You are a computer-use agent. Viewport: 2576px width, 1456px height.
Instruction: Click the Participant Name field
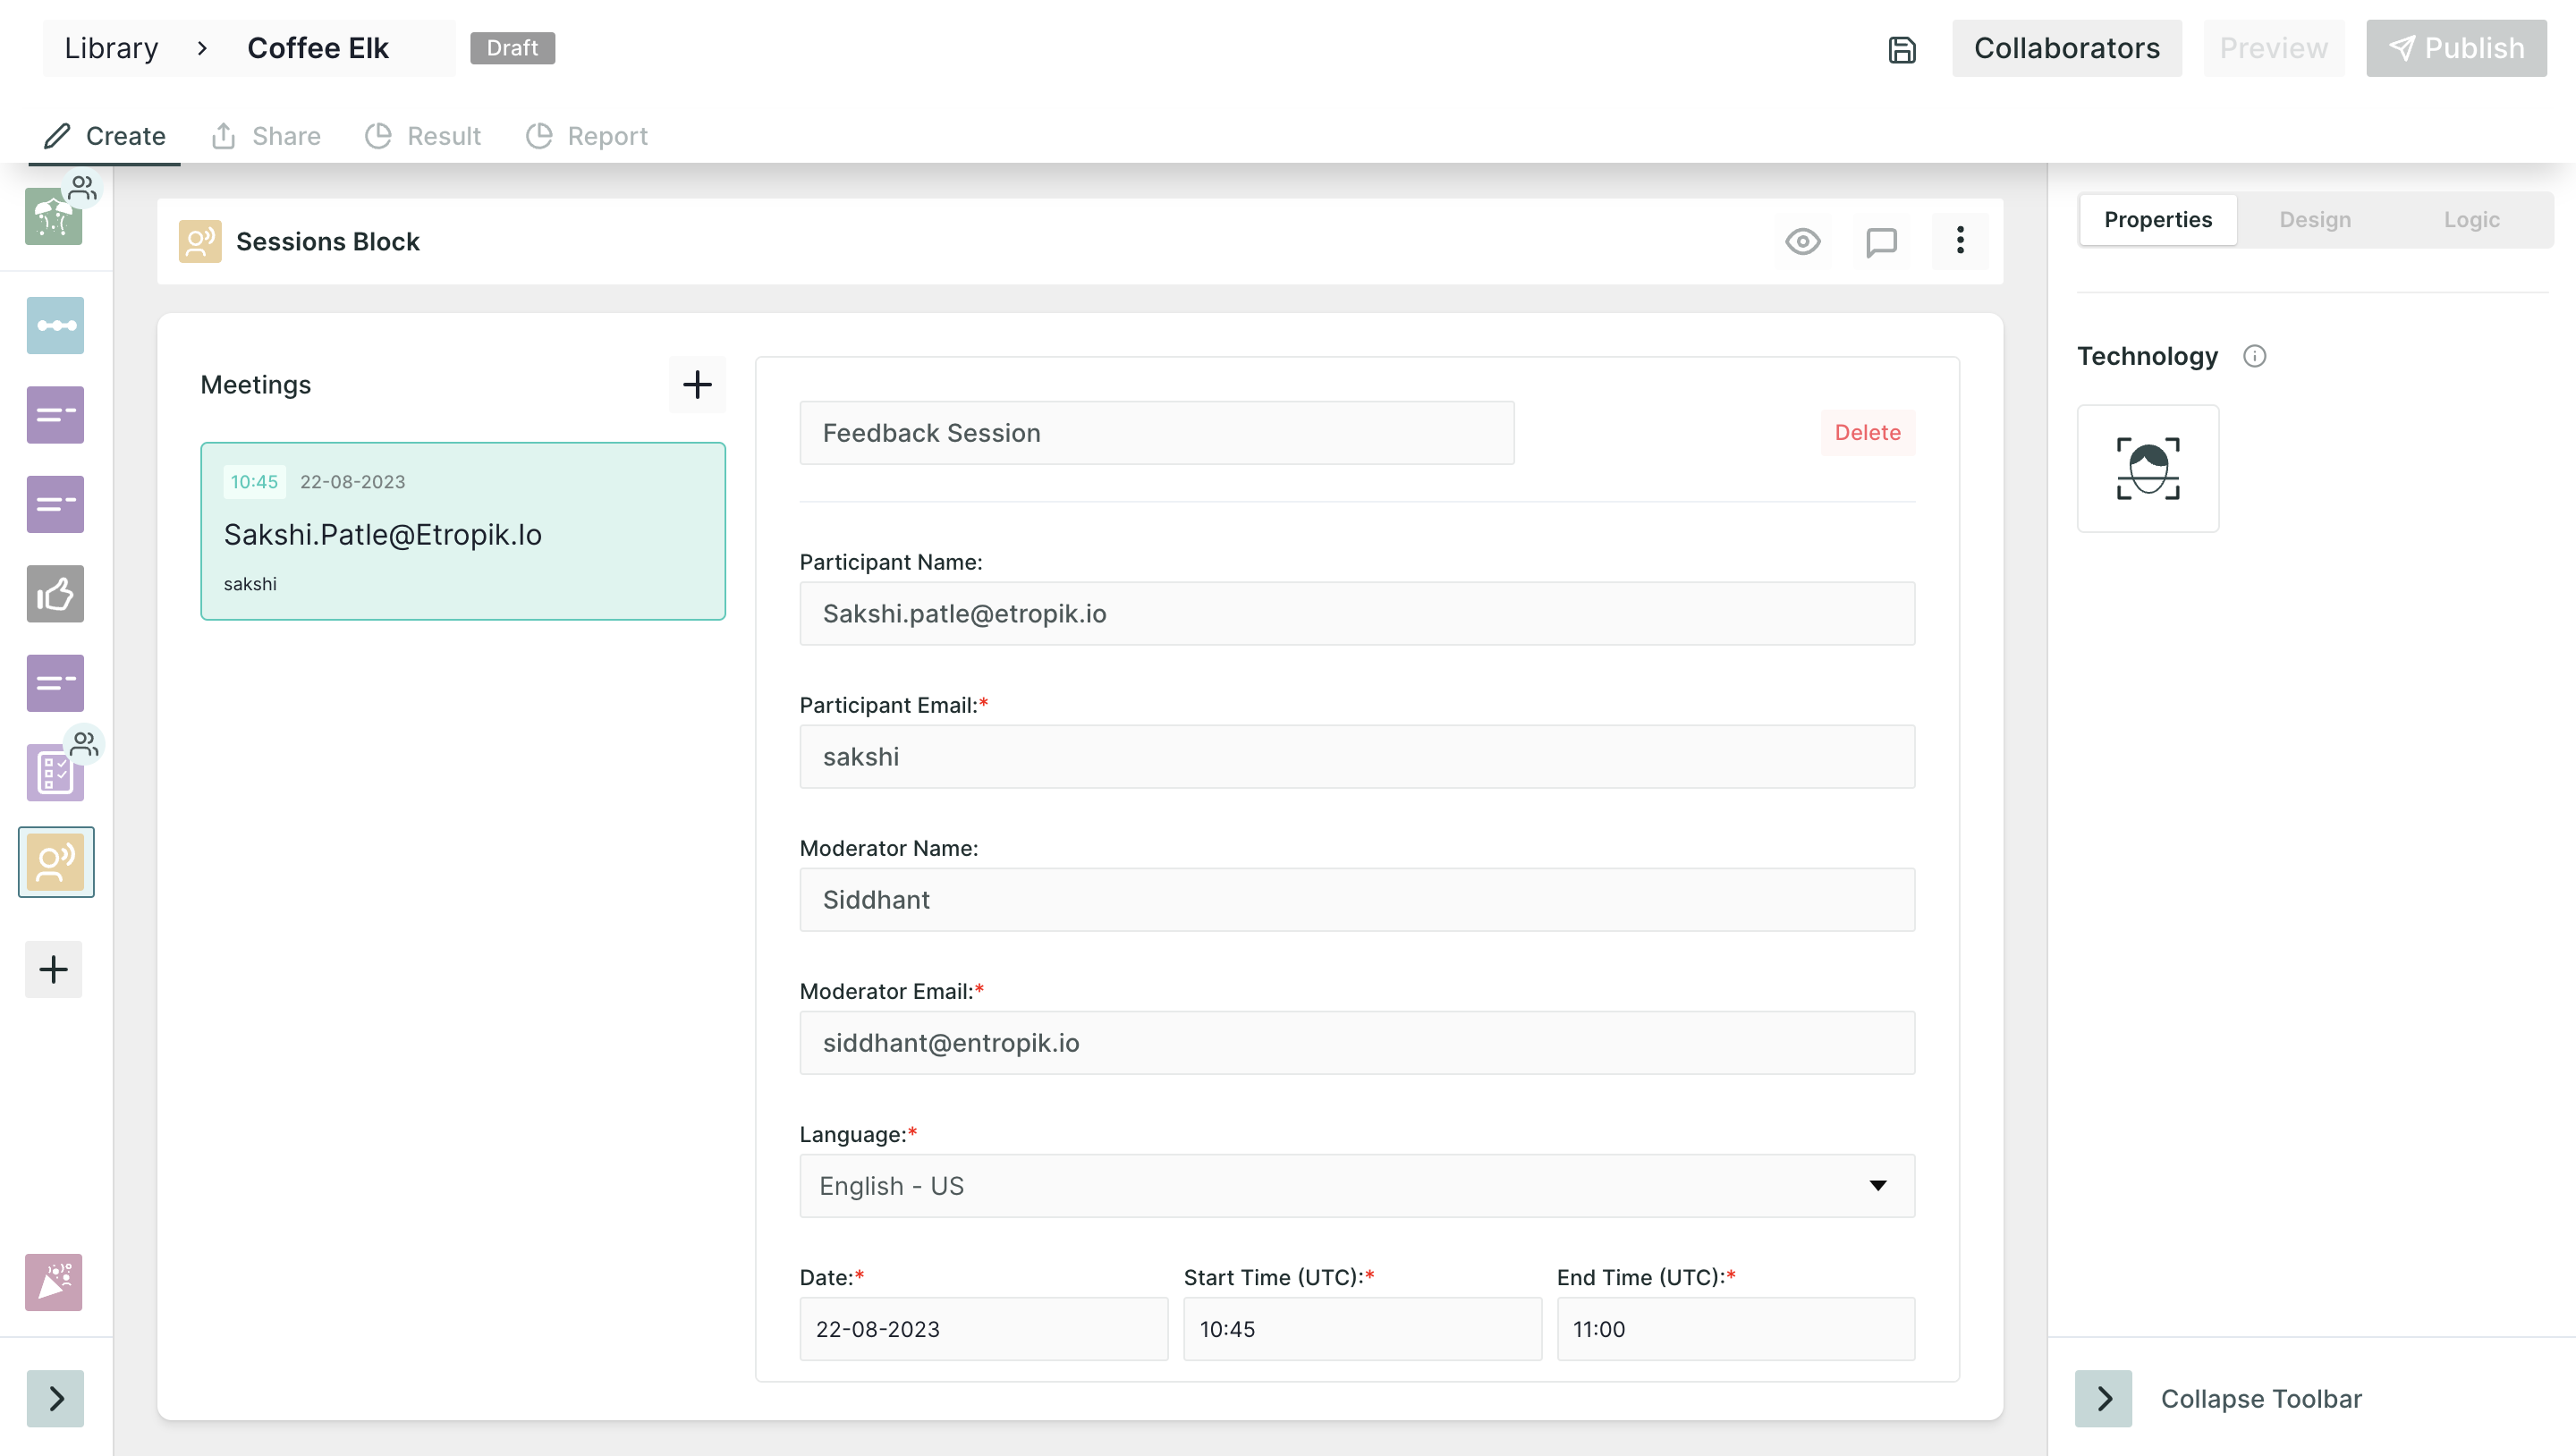click(1356, 614)
